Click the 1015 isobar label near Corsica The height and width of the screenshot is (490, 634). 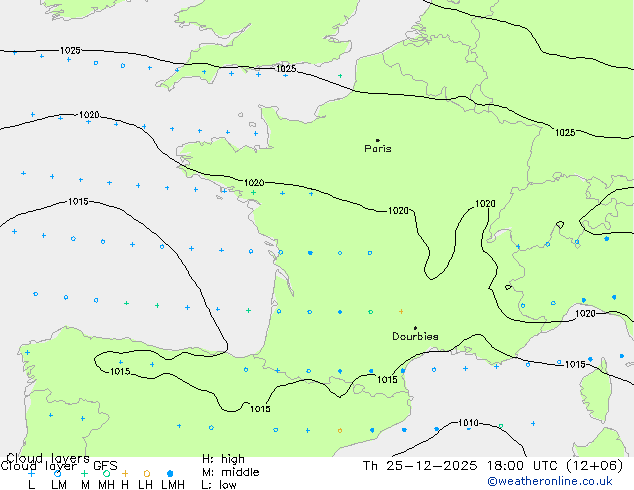pos(575,364)
